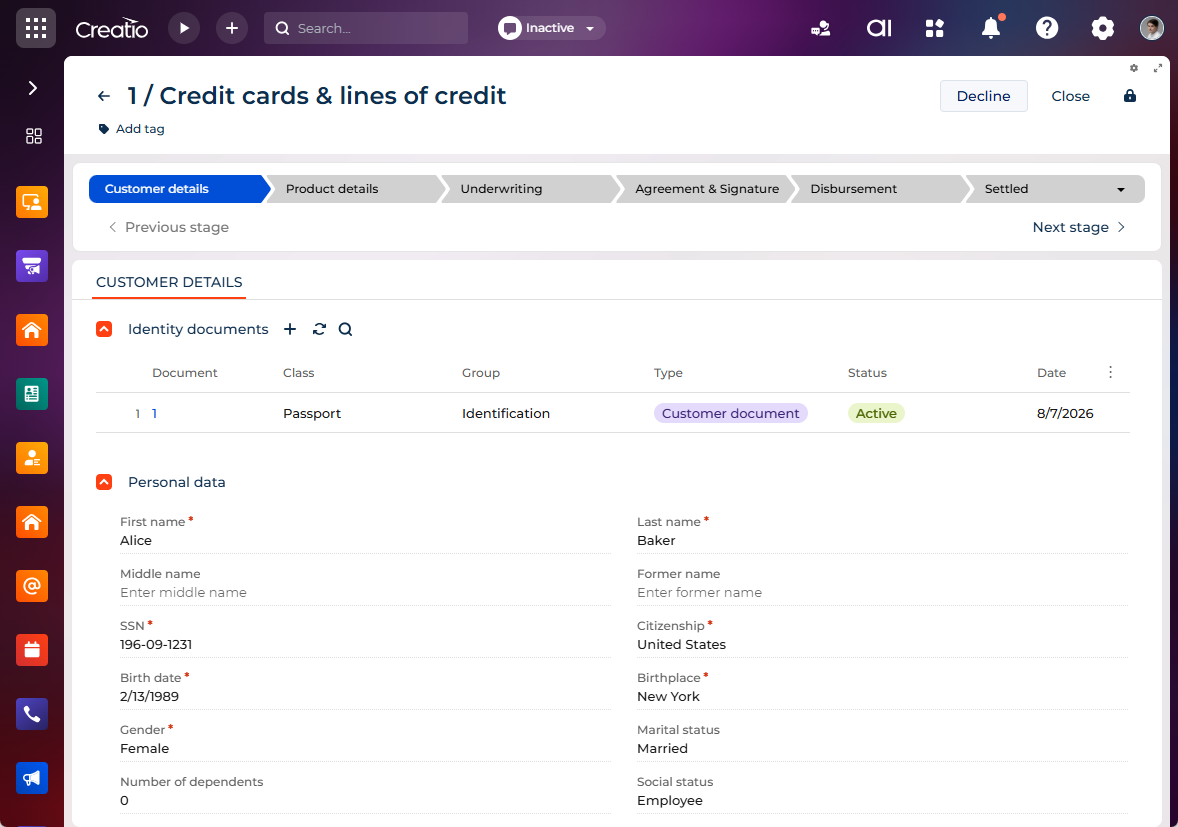This screenshot has height=827, width=1178.
Task: Open the system settings gear in top bar
Action: tap(1102, 29)
